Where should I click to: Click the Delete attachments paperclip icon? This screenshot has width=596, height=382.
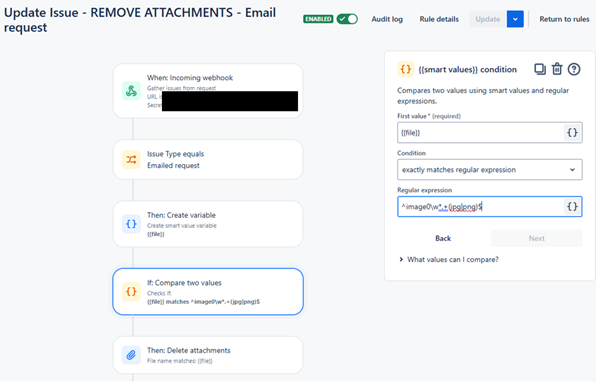(x=131, y=355)
